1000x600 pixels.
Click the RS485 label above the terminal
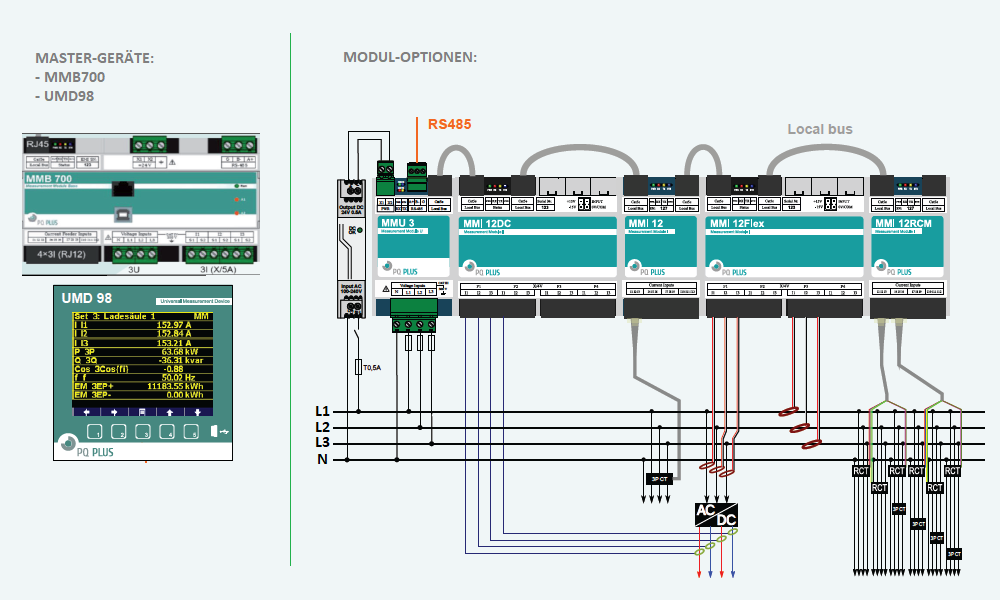point(448,125)
